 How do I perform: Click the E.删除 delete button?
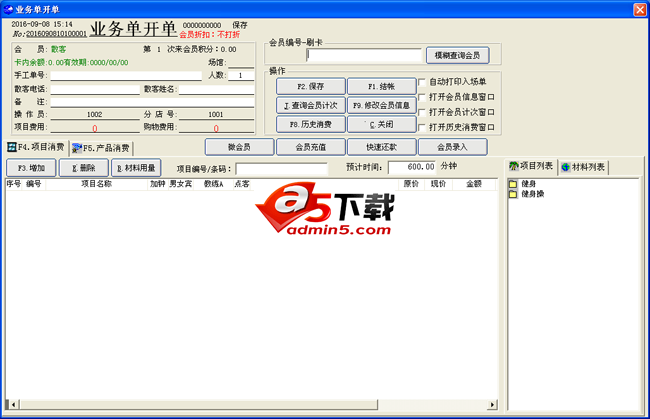[x=84, y=168]
